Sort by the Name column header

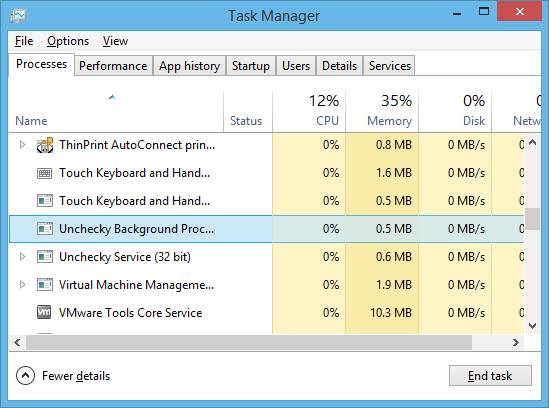click(116, 111)
